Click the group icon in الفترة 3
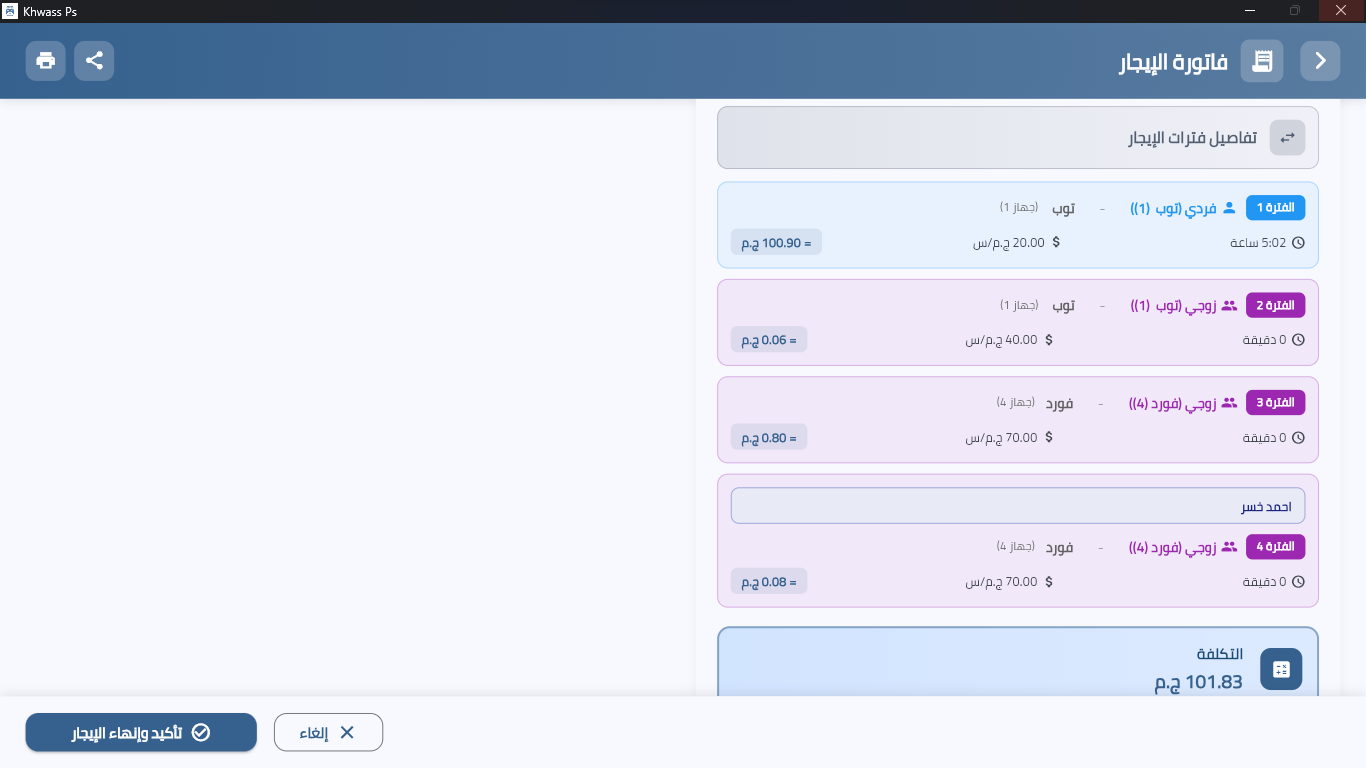This screenshot has height=768, width=1366. point(1229,403)
